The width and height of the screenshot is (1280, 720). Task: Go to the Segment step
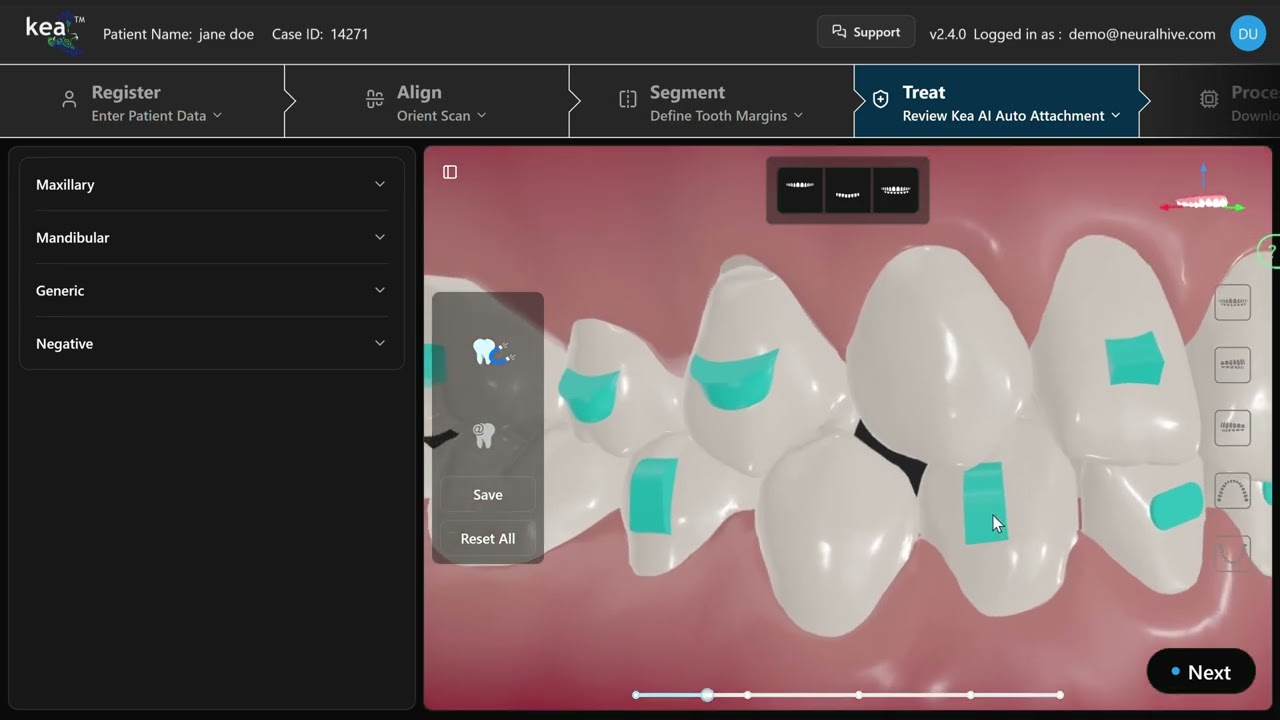point(712,101)
